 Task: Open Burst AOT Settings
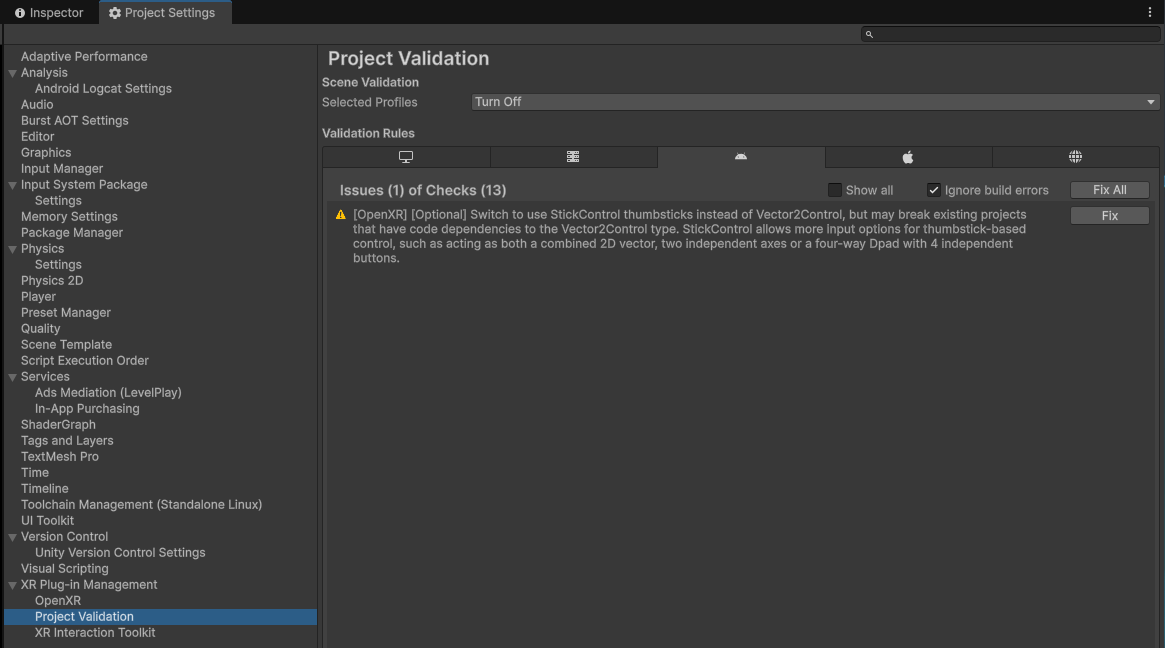(x=74, y=120)
